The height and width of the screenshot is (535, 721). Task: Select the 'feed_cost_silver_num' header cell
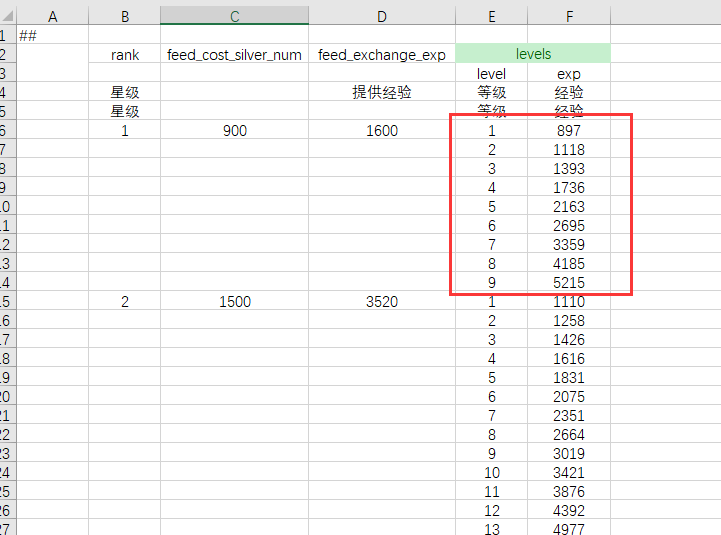click(234, 55)
